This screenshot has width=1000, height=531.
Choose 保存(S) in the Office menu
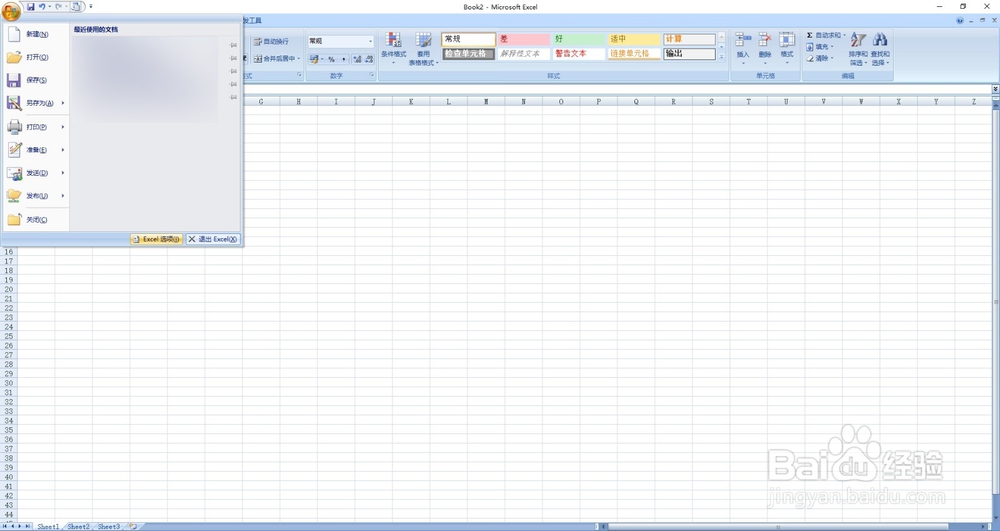[x=35, y=80]
